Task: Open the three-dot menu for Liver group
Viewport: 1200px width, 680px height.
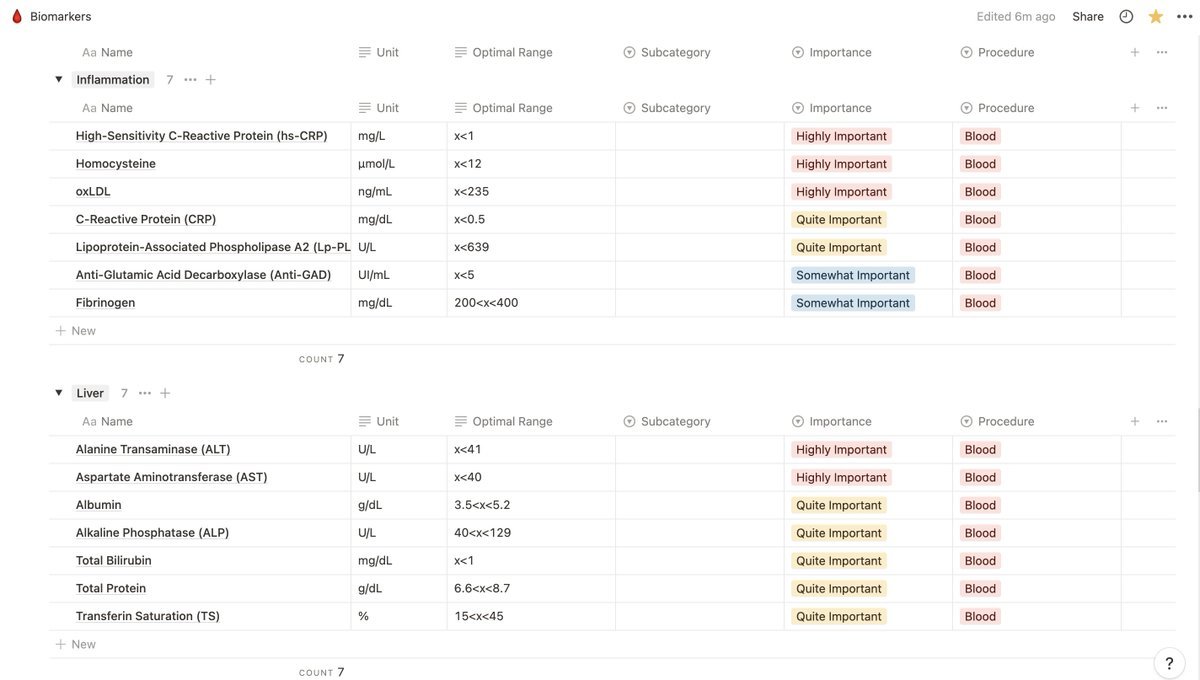Action: click(x=145, y=394)
